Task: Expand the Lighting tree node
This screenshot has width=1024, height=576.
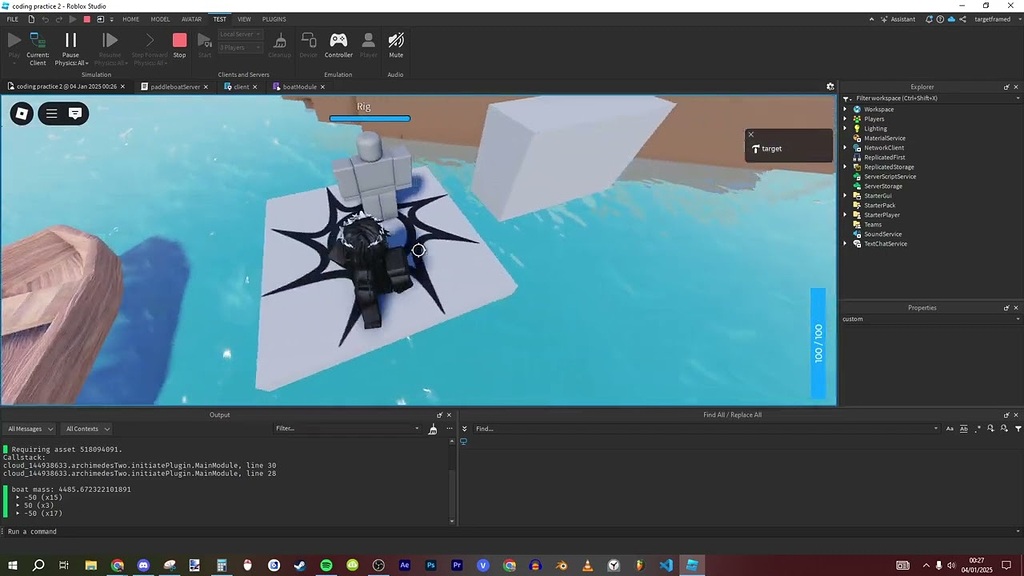Action: 845,129
